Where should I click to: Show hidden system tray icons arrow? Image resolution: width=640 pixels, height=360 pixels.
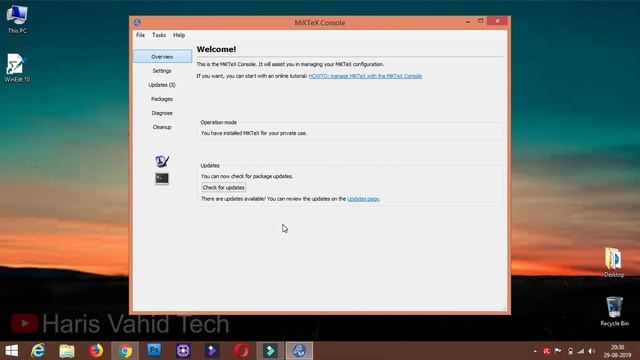pos(535,351)
